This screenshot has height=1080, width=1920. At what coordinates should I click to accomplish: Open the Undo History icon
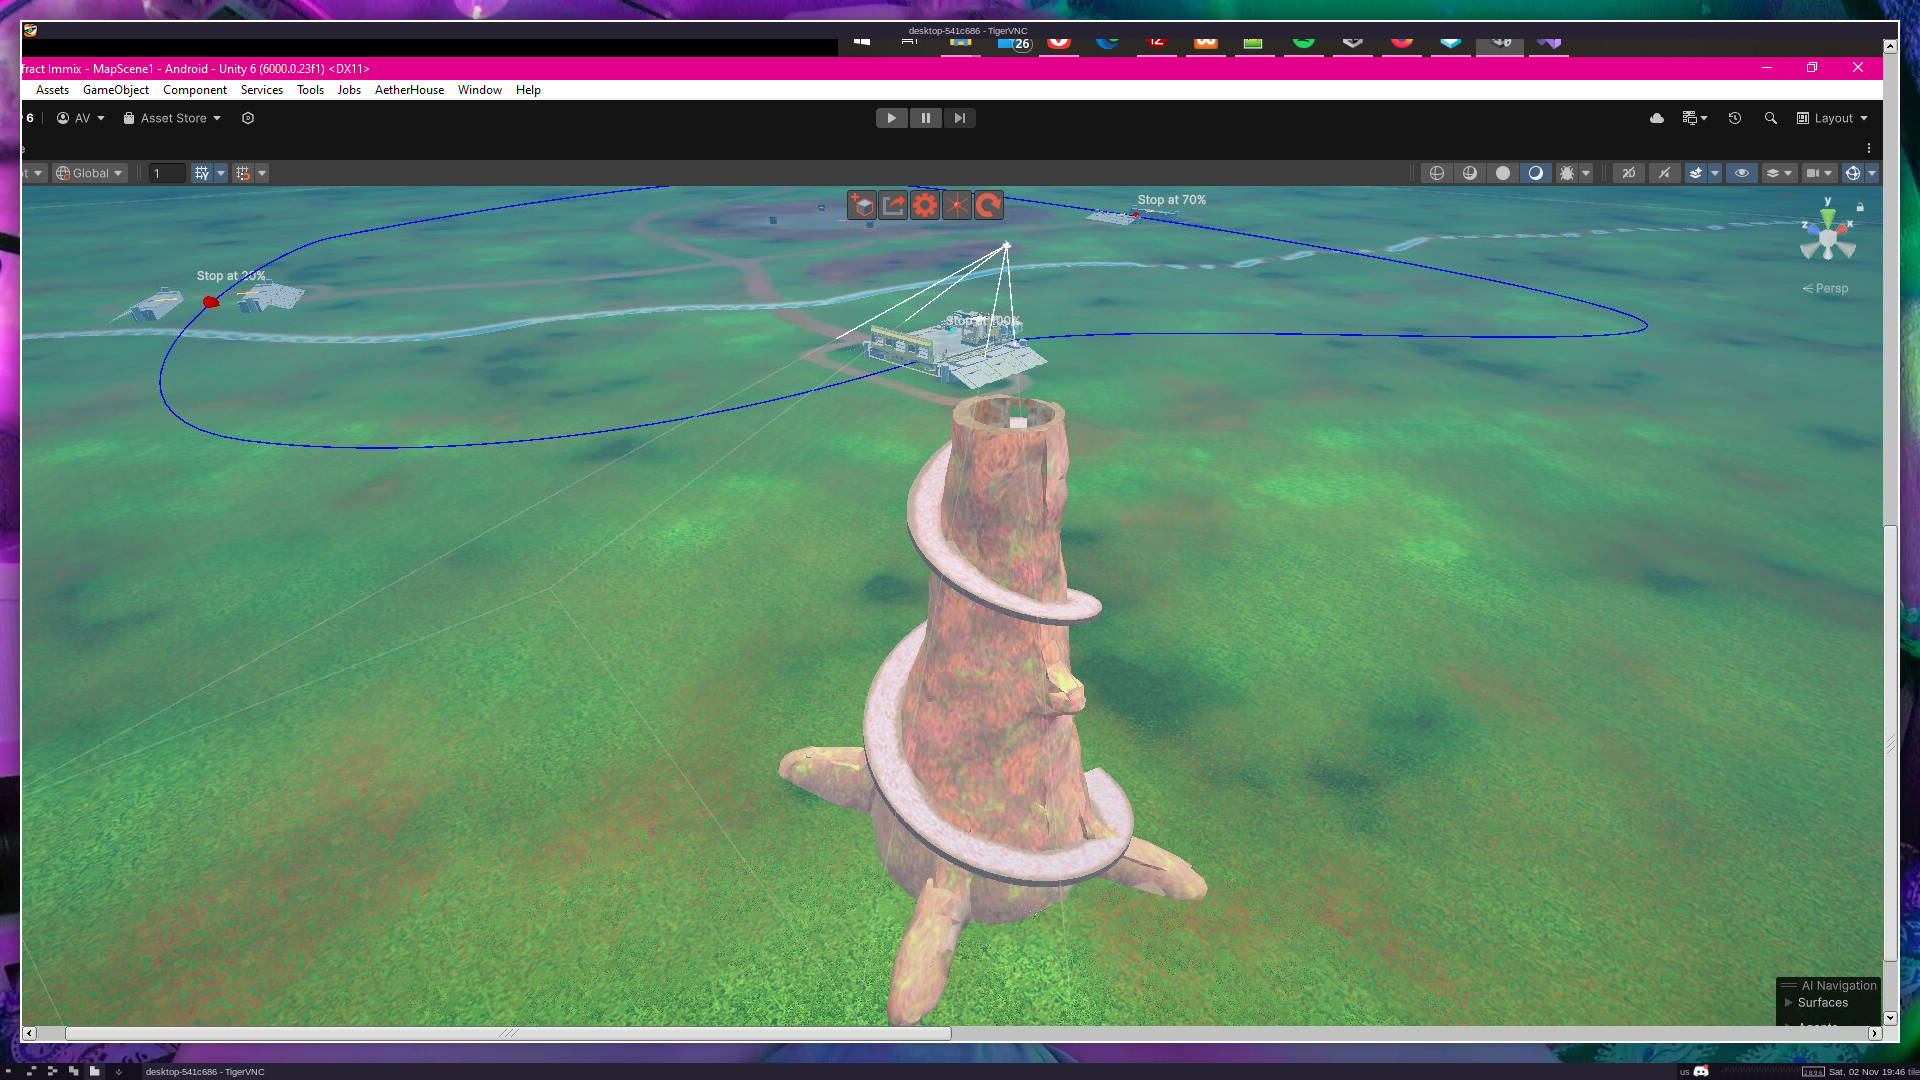point(1735,118)
